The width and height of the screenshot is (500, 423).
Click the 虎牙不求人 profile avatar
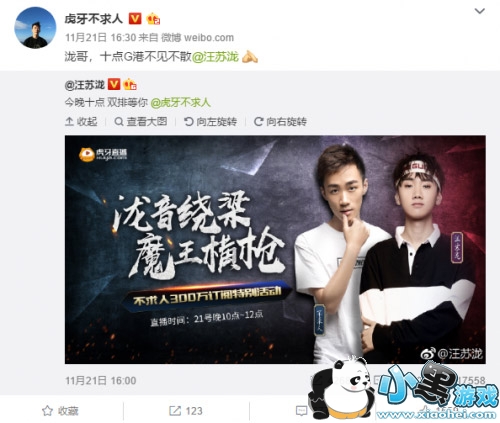tap(35, 28)
